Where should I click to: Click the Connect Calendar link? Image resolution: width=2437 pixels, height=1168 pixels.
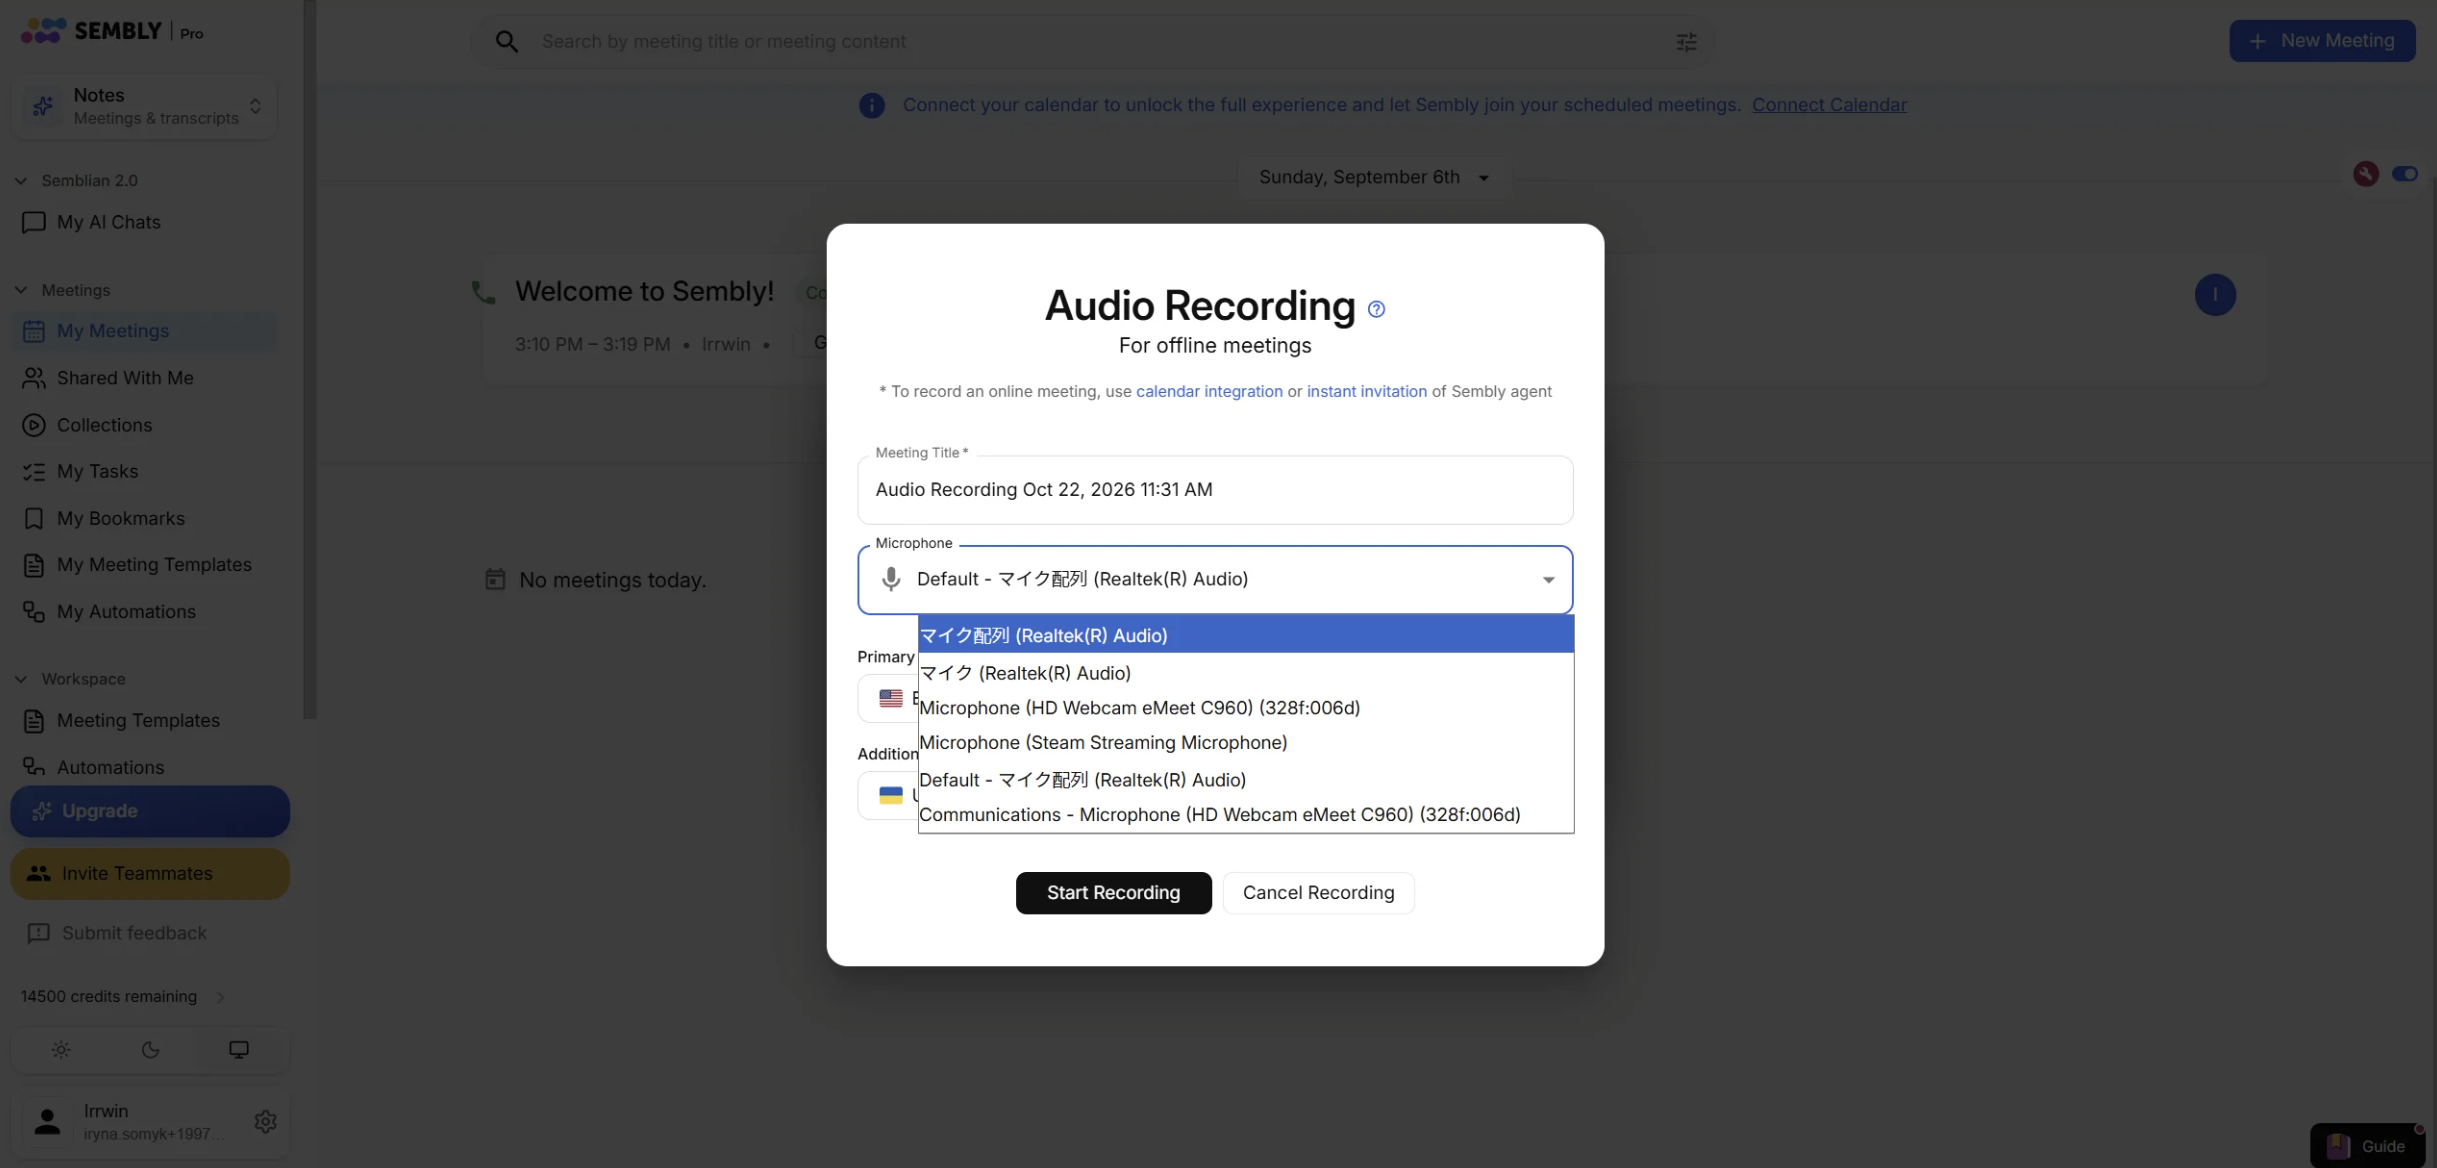(1829, 105)
